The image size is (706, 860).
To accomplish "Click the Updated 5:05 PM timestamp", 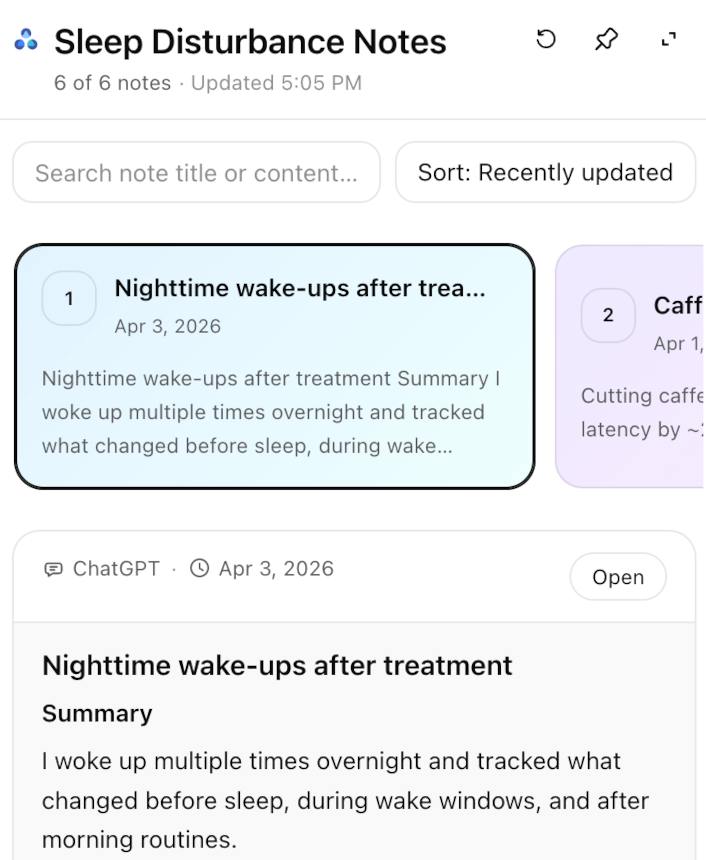I will coord(276,83).
